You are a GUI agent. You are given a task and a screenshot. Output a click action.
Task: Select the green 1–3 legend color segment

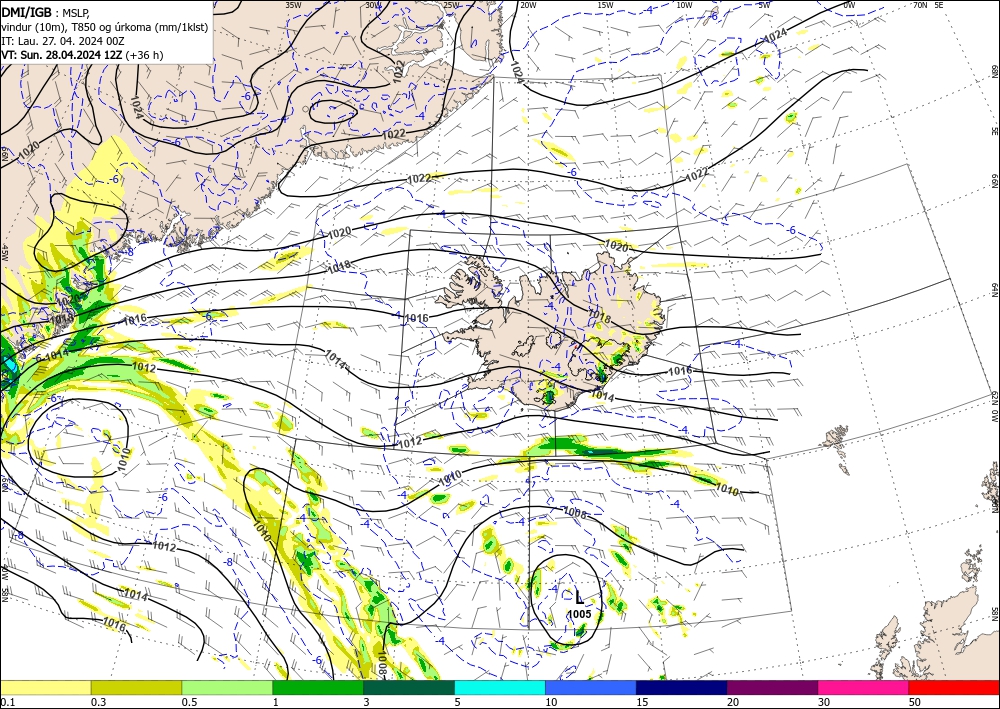click(318, 687)
